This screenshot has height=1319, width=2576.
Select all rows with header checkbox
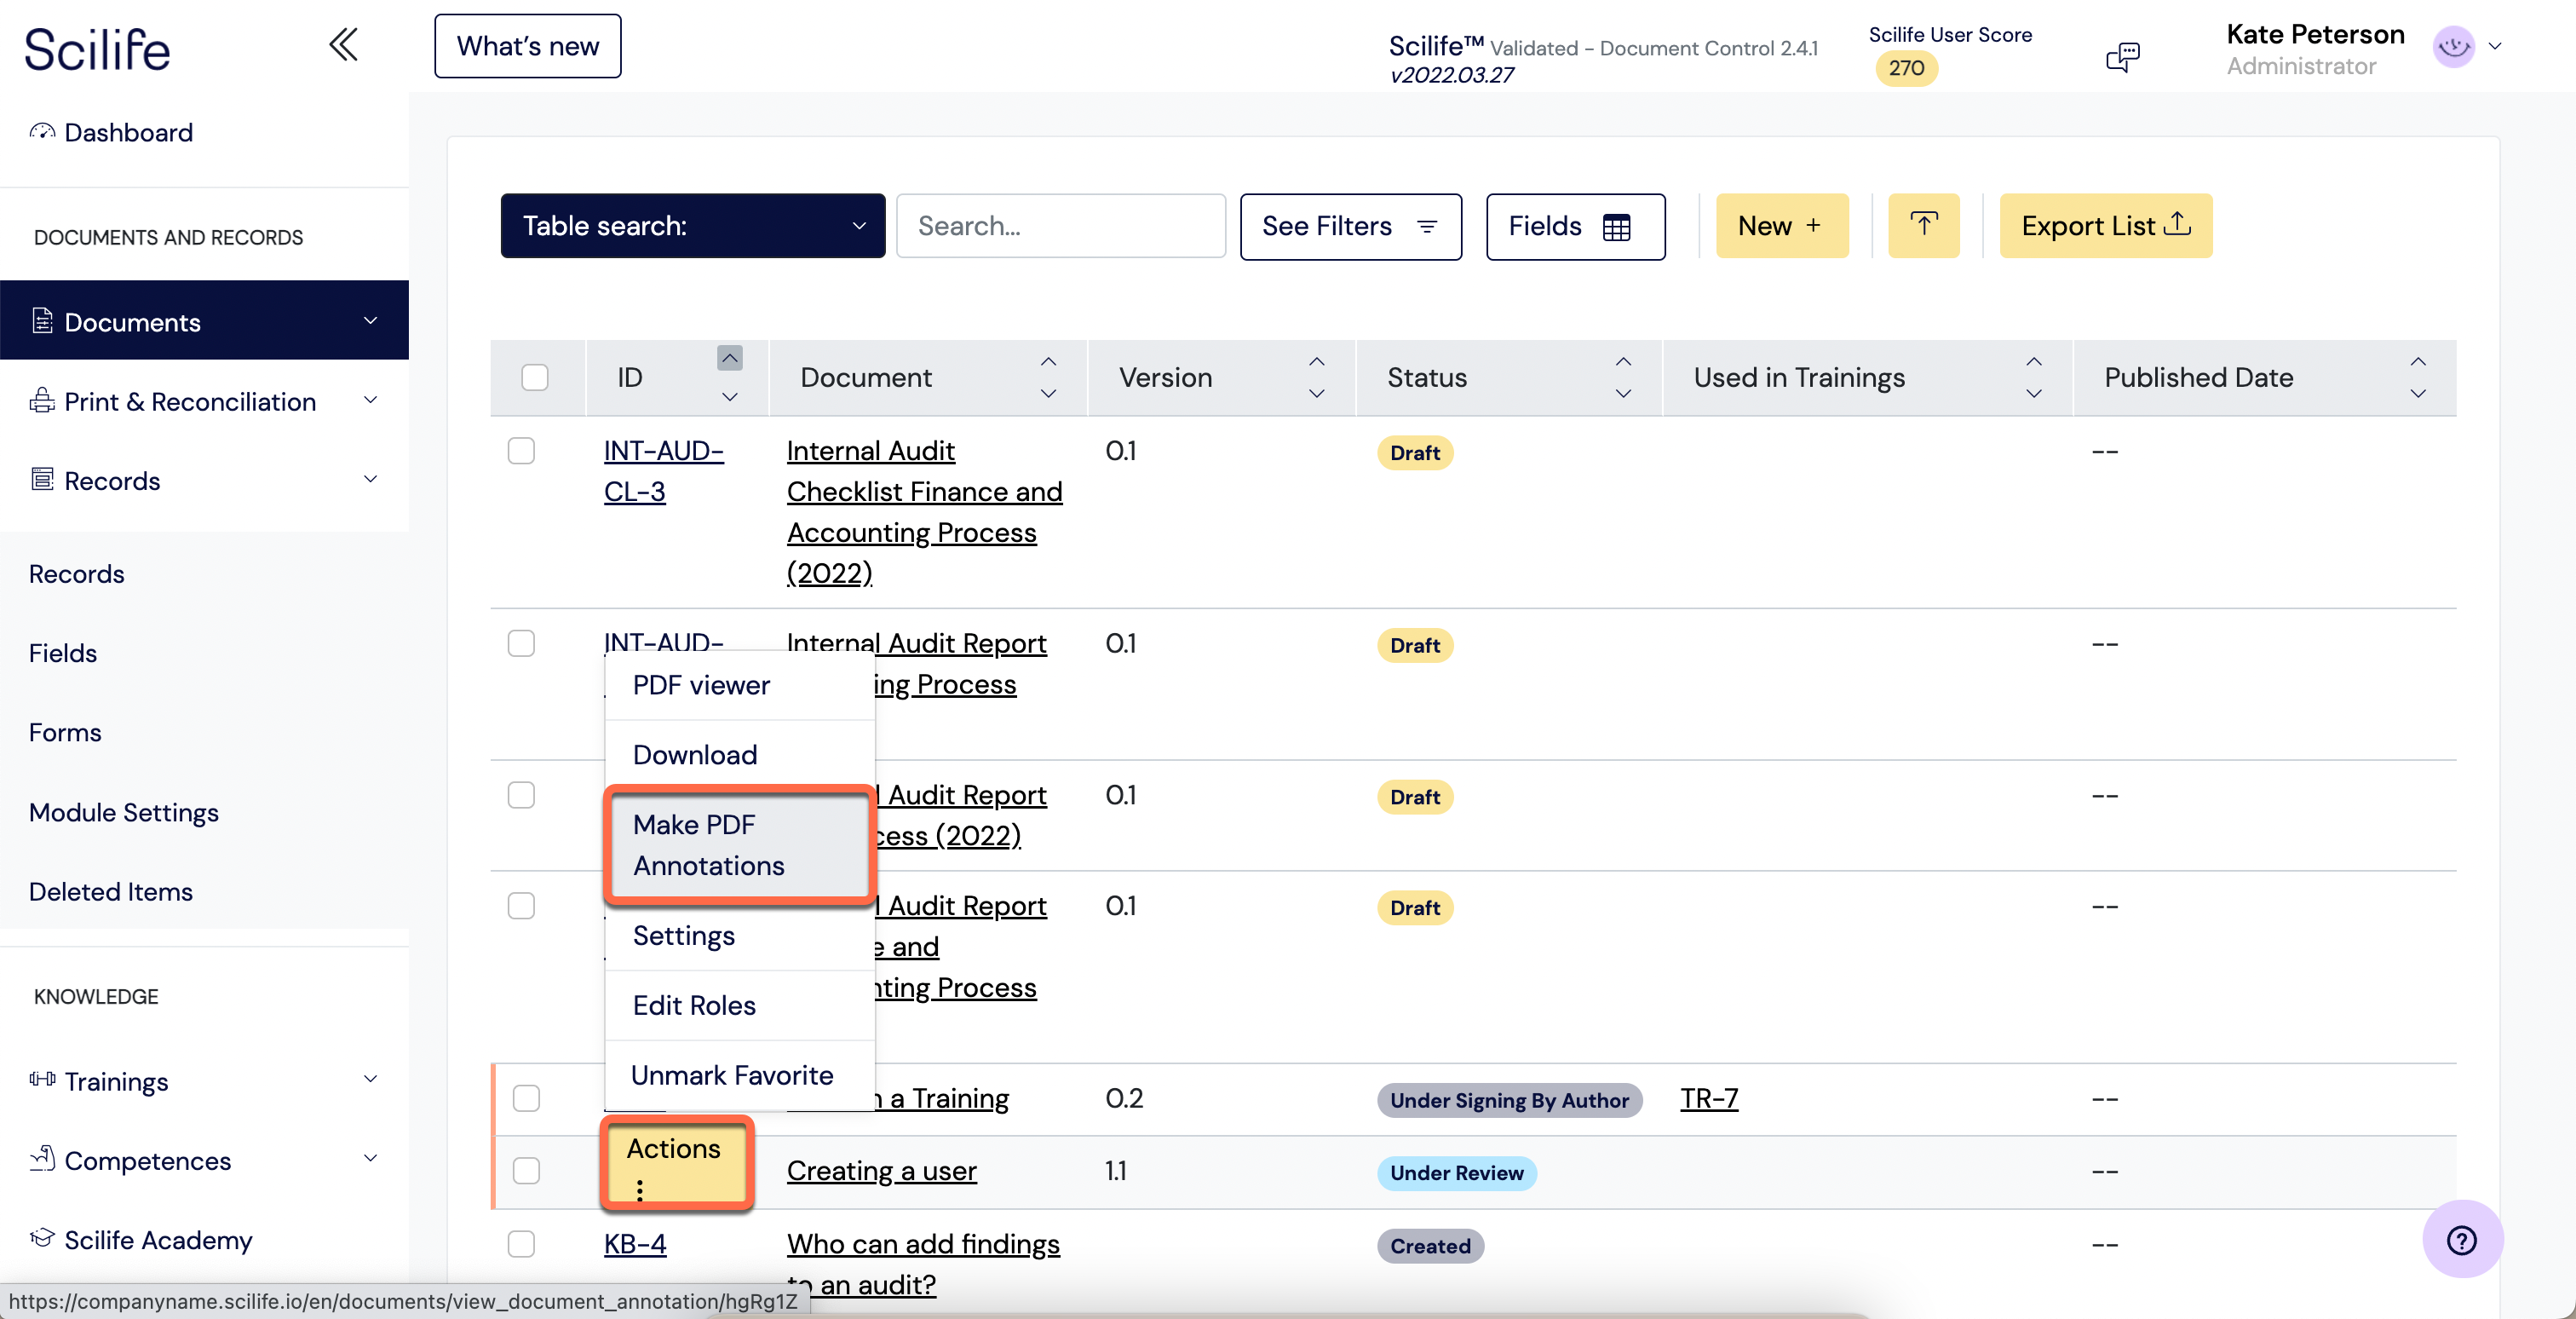[535, 377]
